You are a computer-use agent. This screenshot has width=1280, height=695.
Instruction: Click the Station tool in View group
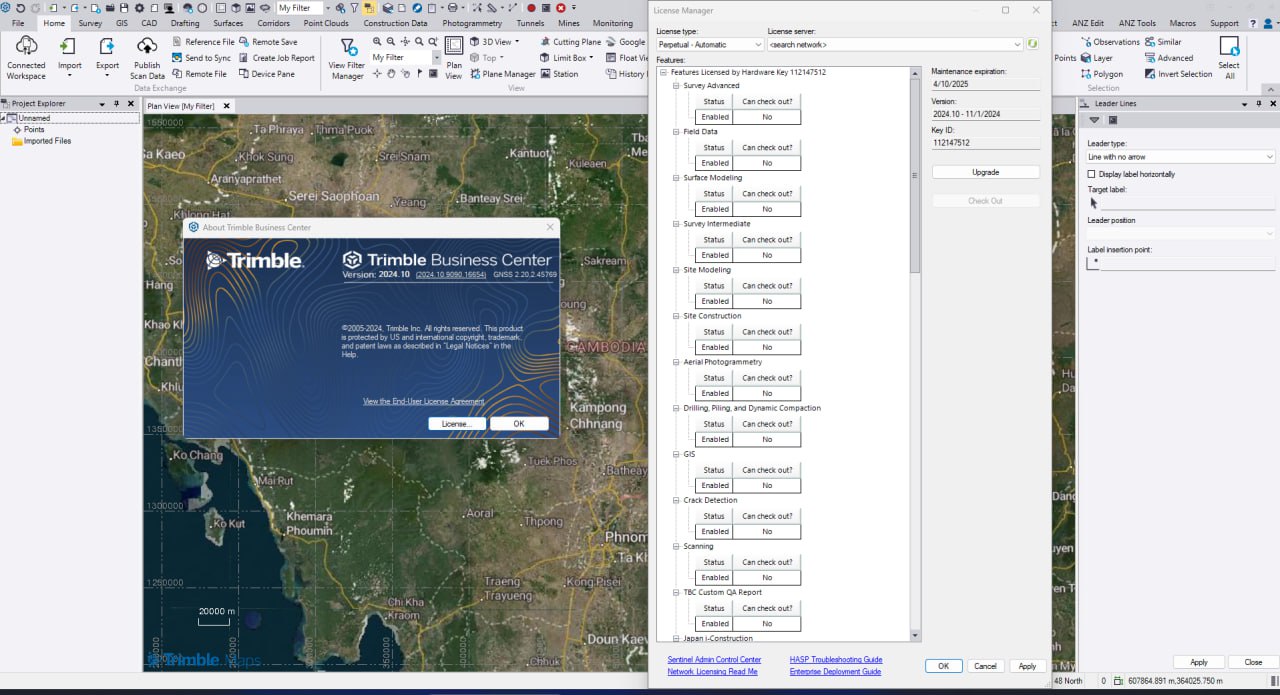(558, 74)
